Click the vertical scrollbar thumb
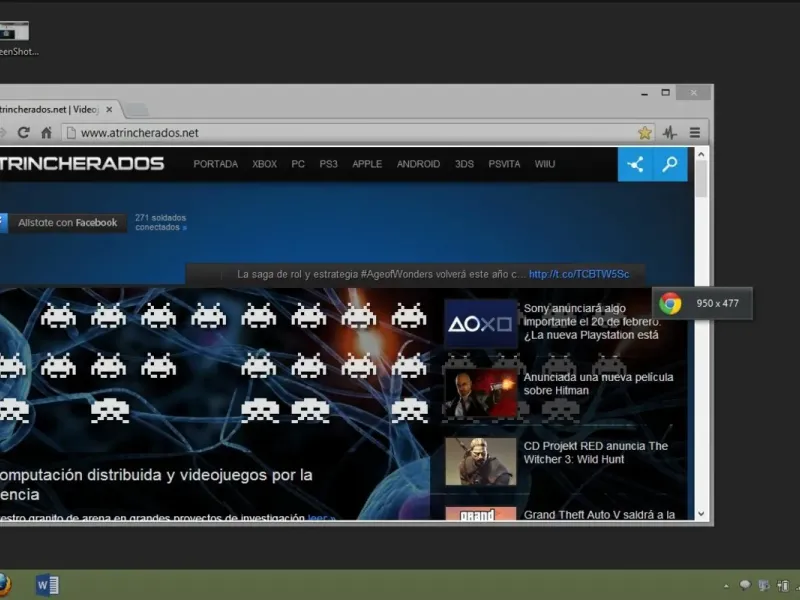800x600 pixels. pyautogui.click(x=701, y=179)
